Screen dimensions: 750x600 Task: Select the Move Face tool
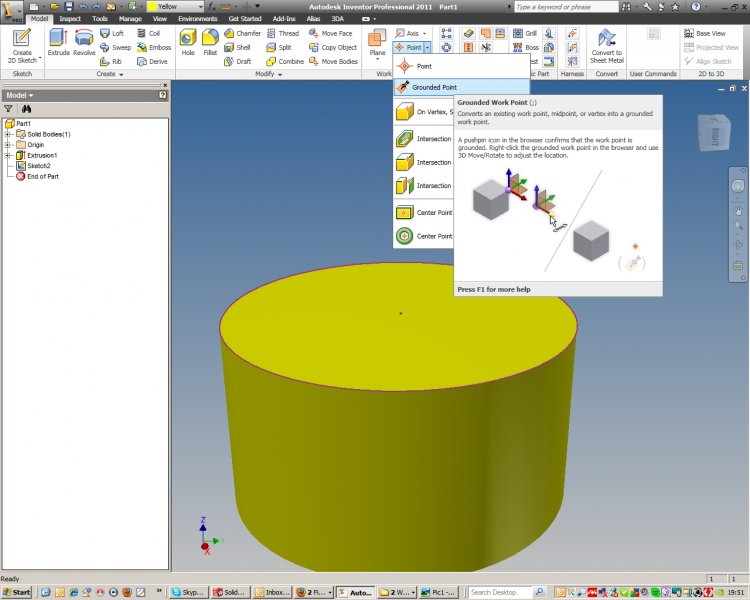[331, 33]
